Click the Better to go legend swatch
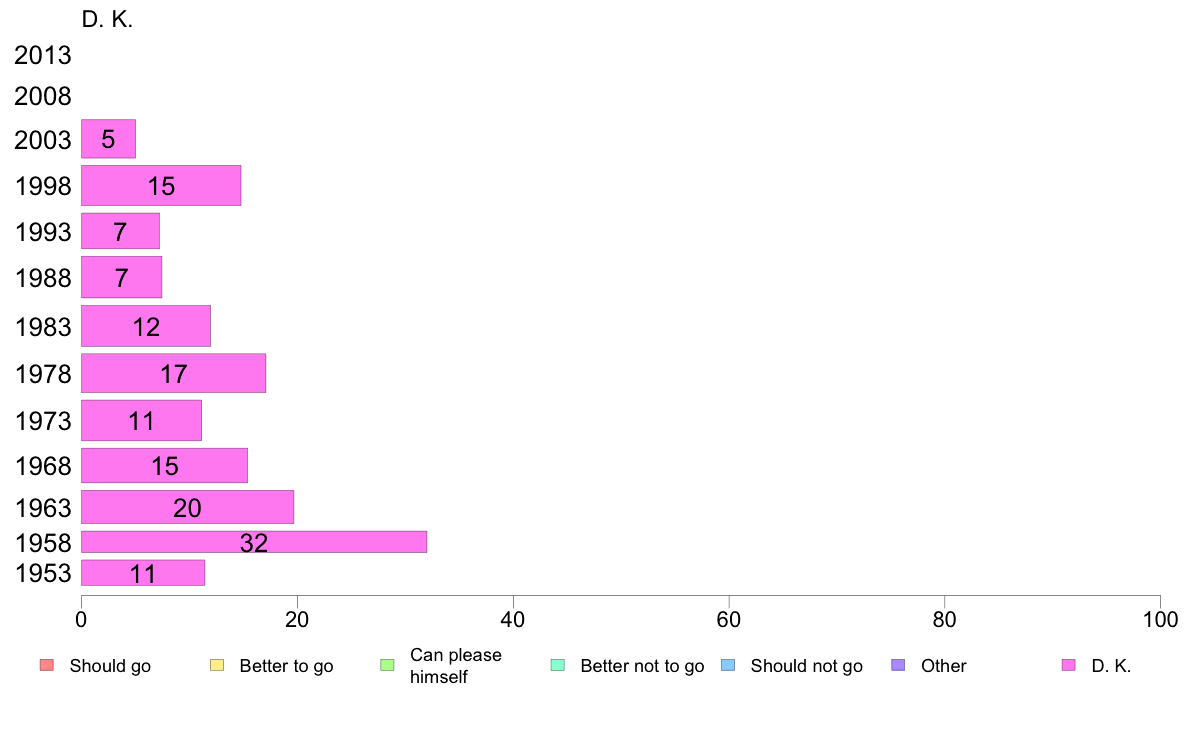The width and height of the screenshot is (1188, 736). pyautogui.click(x=217, y=666)
